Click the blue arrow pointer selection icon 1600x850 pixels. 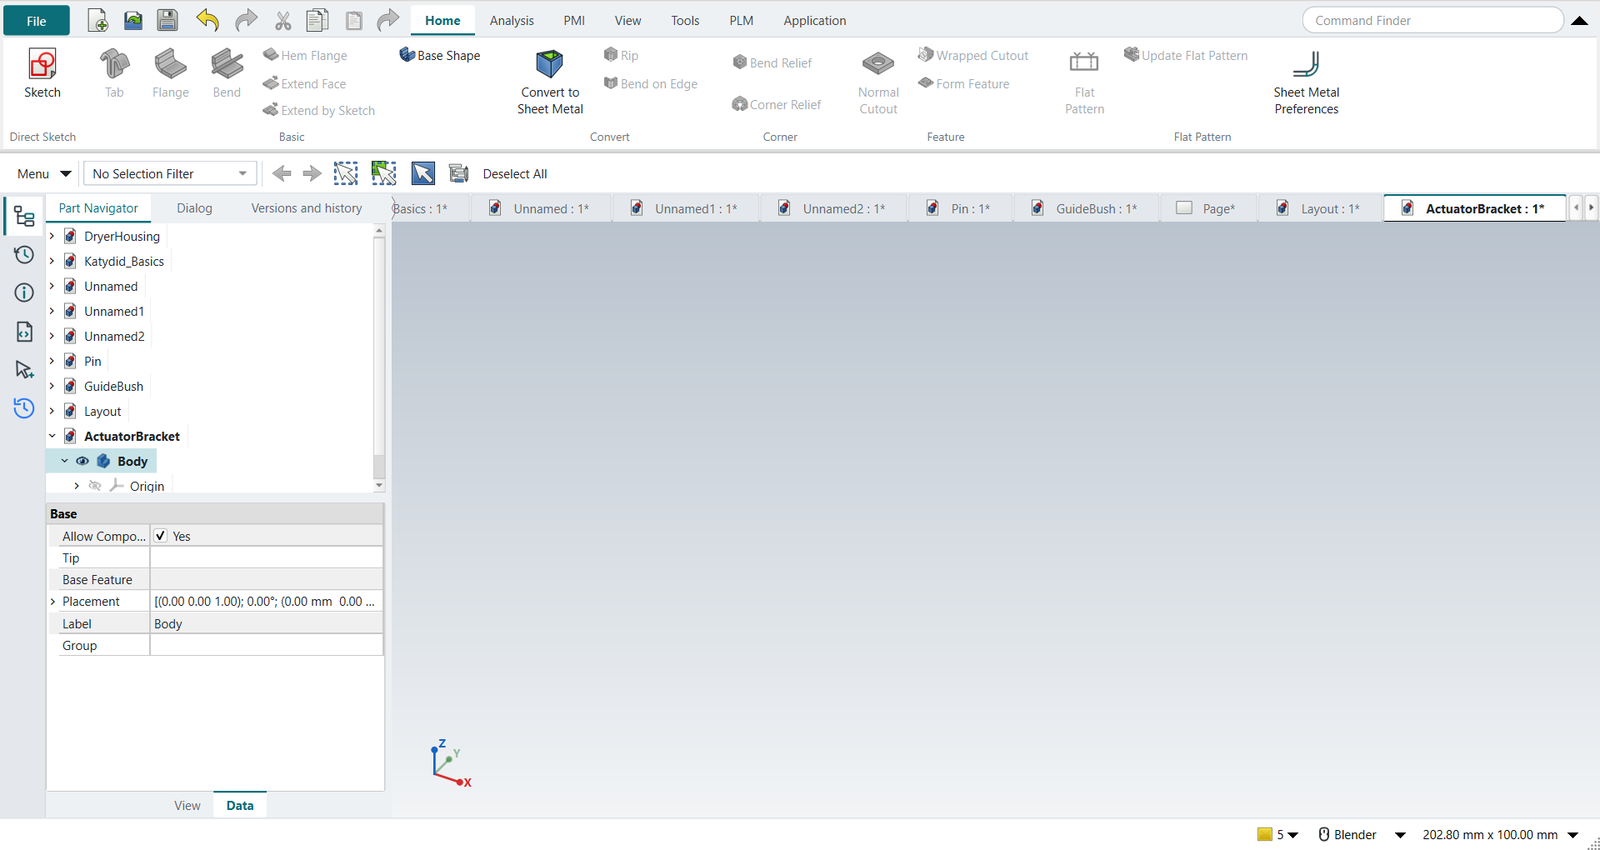pyautogui.click(x=423, y=173)
